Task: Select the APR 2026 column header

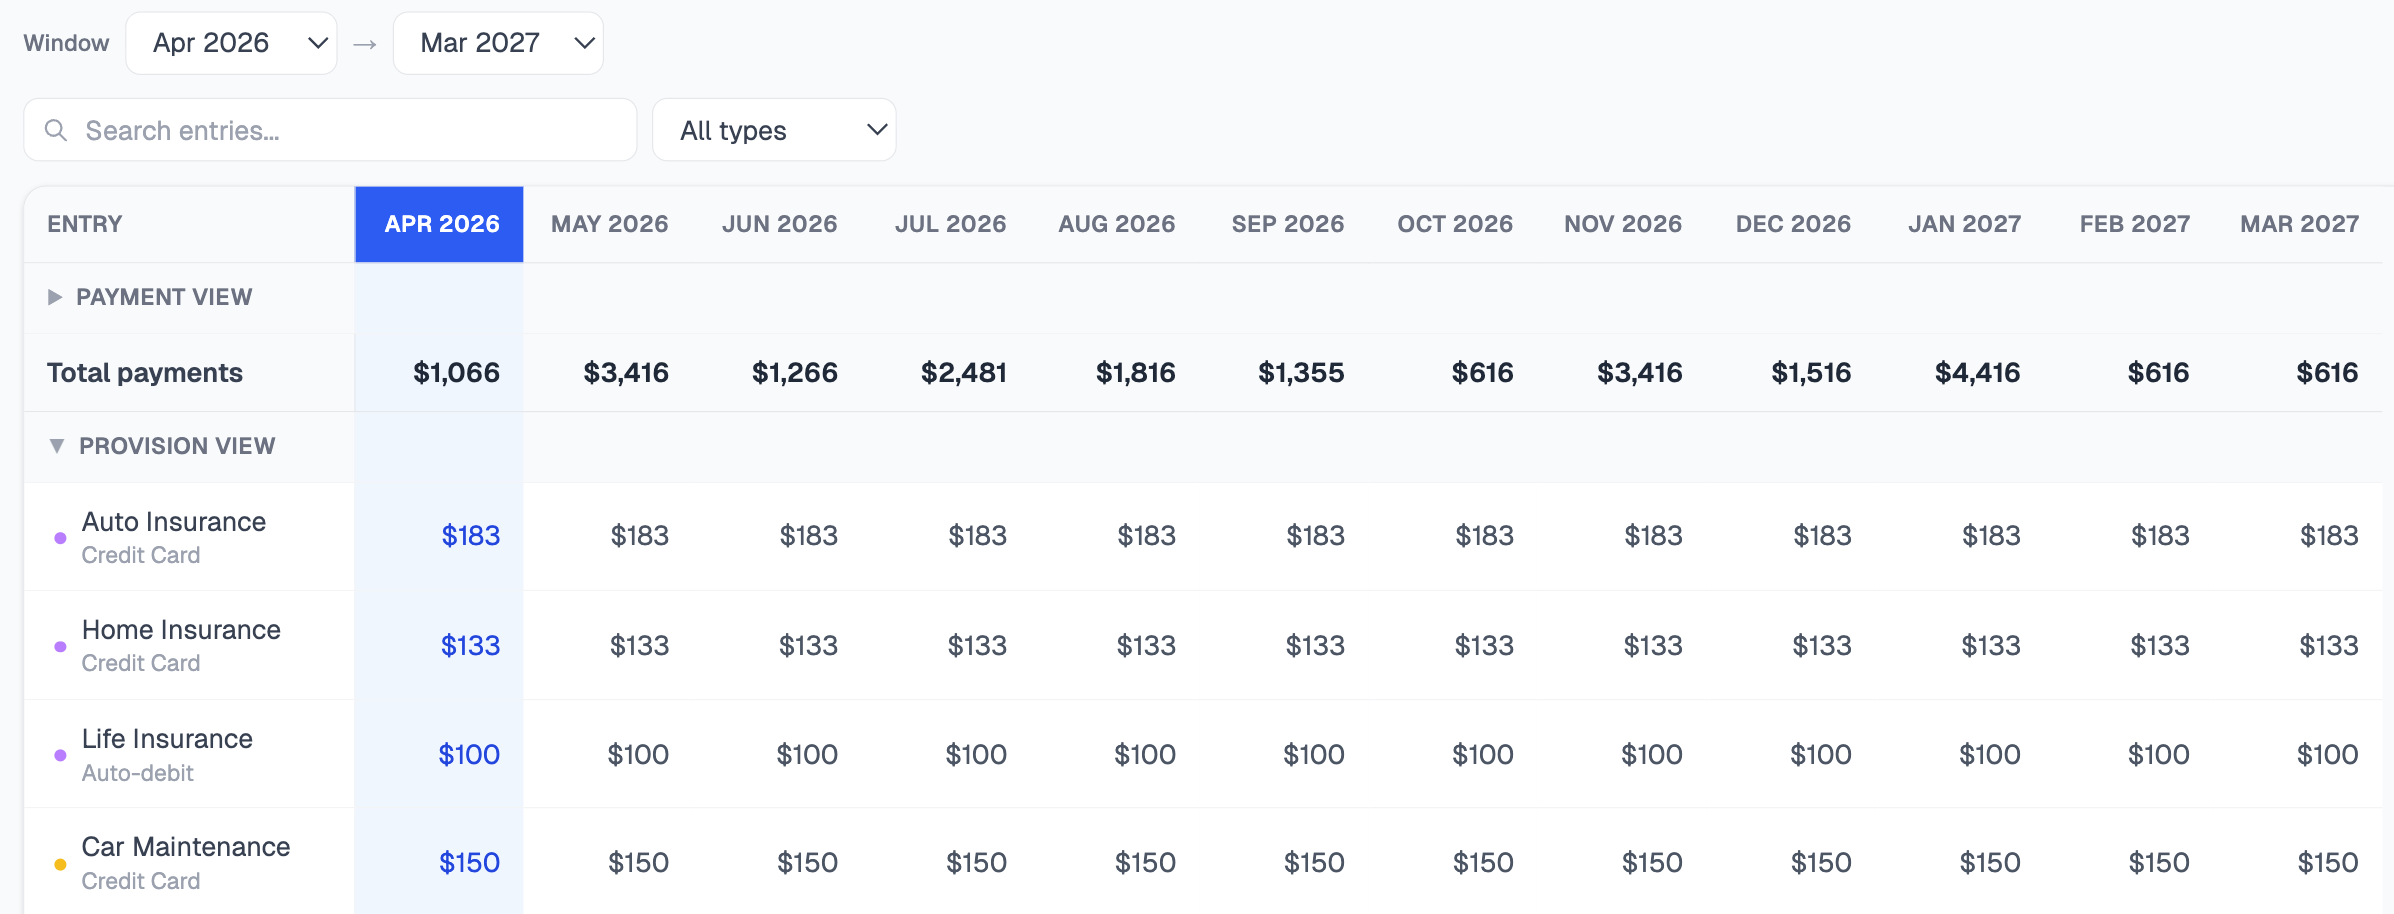Action: click(438, 224)
